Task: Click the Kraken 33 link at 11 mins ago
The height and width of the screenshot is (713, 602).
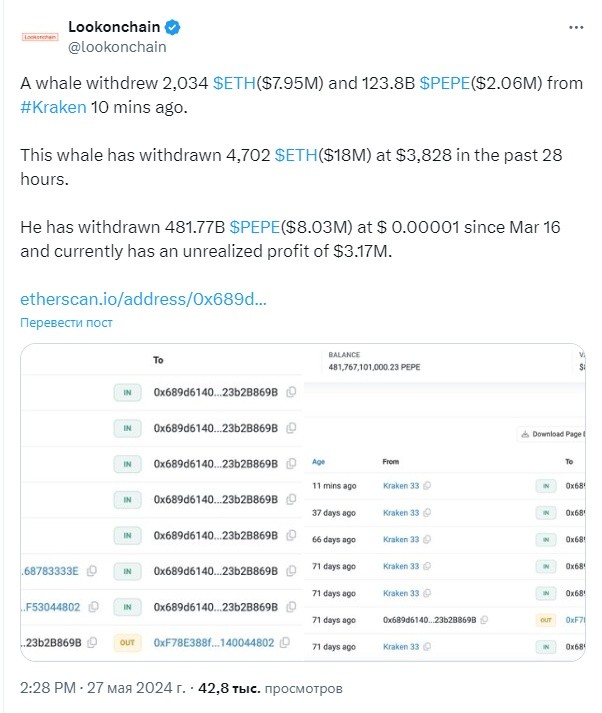Action: (401, 486)
